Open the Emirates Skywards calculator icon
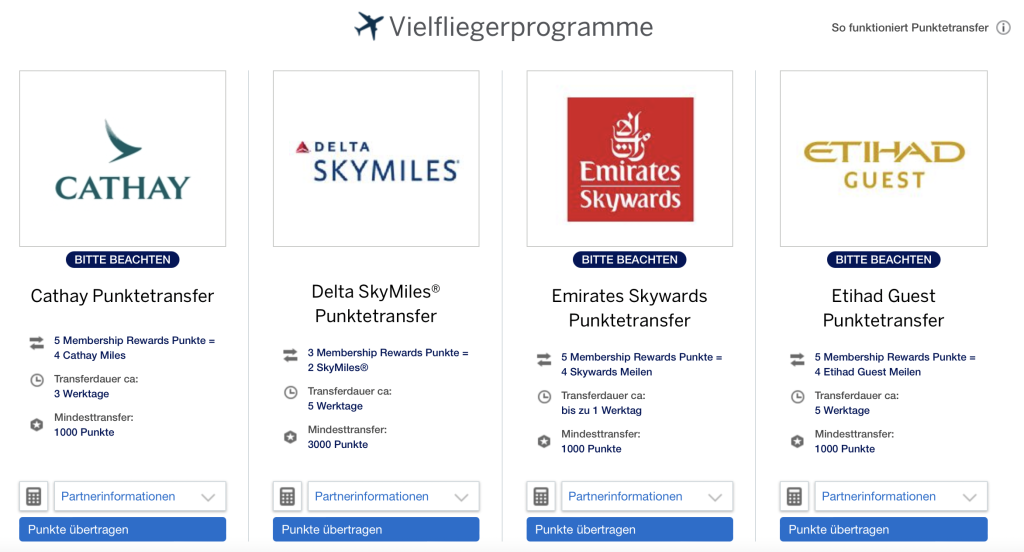This screenshot has width=1024, height=552. [541, 496]
